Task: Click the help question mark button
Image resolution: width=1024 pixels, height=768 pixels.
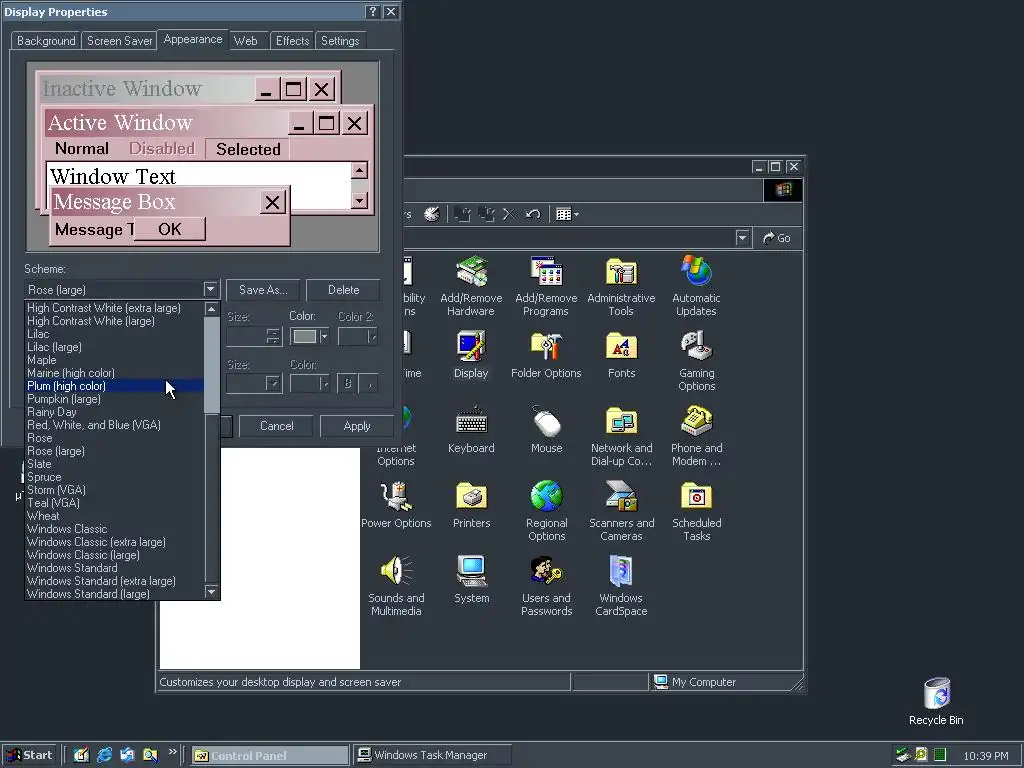Action: [x=372, y=12]
